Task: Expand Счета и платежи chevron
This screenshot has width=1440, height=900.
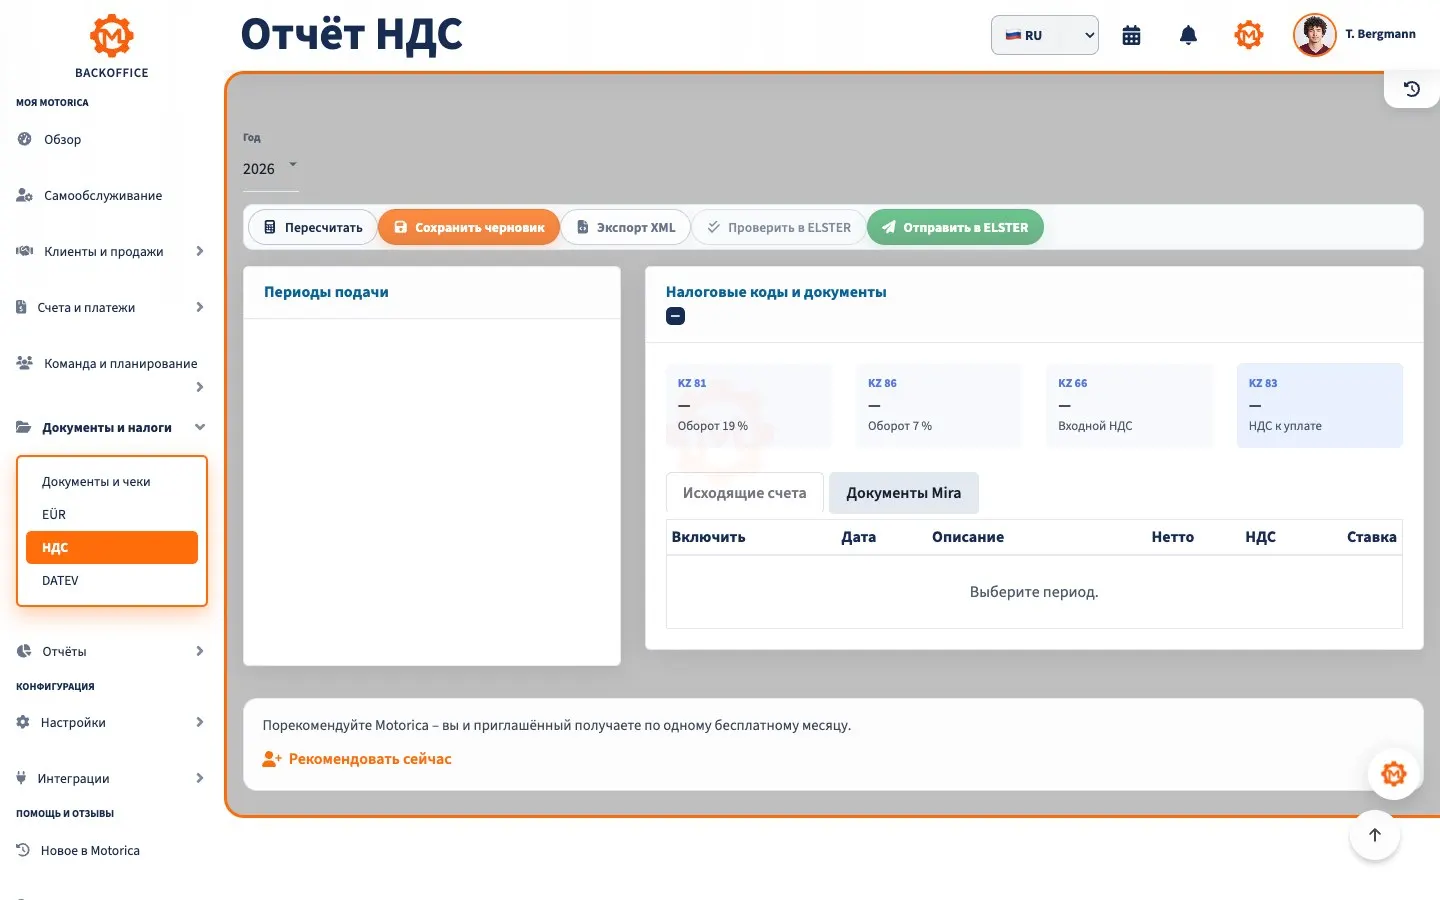Action: pyautogui.click(x=200, y=307)
